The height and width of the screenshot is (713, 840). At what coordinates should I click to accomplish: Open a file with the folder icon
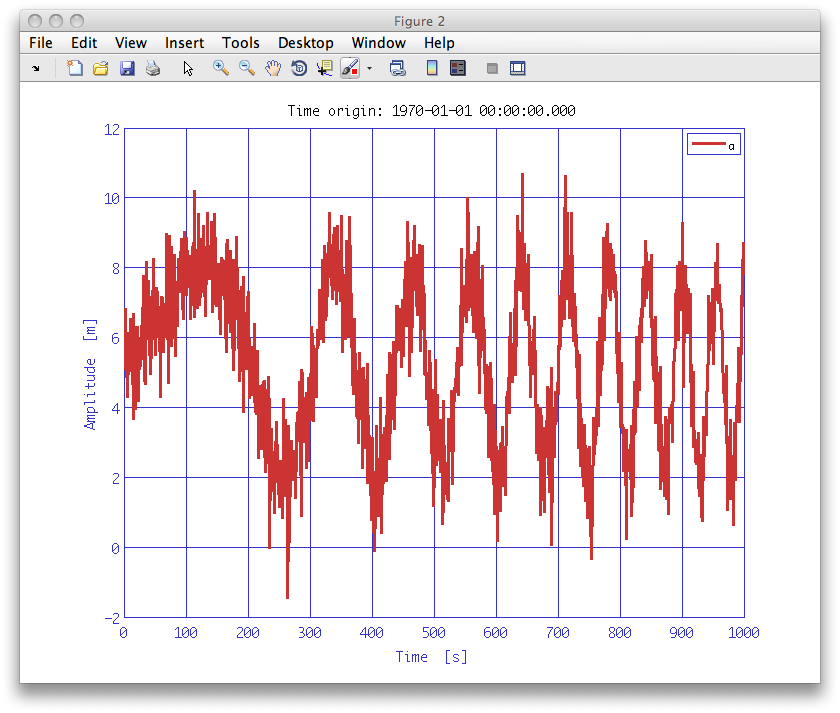pyautogui.click(x=101, y=68)
